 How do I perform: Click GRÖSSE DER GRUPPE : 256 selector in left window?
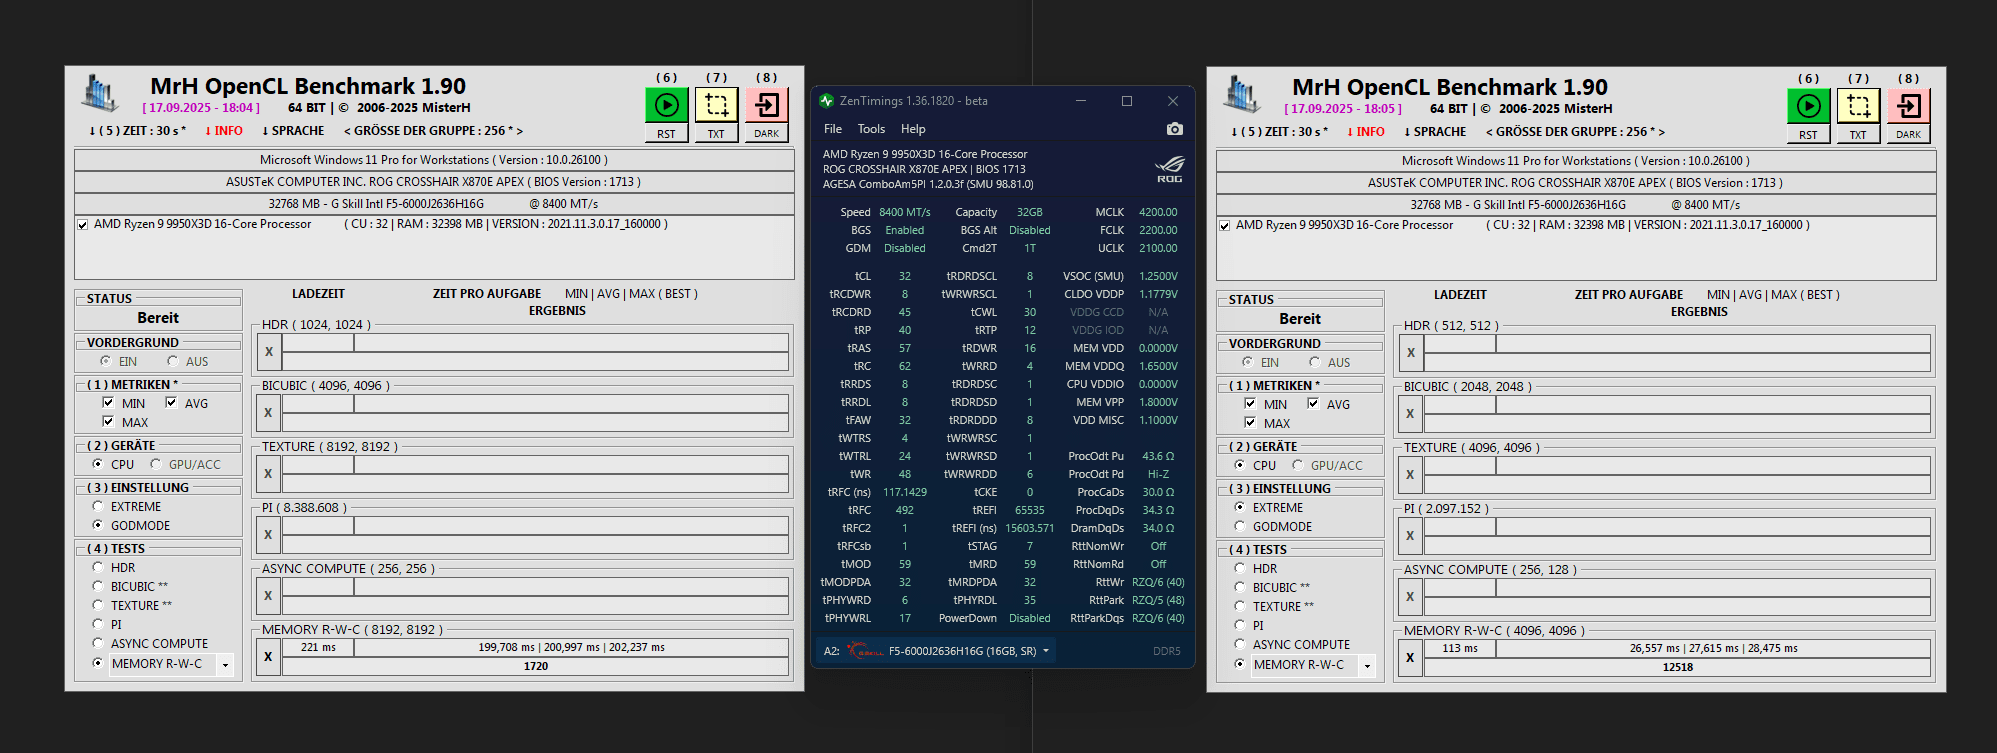coord(433,131)
